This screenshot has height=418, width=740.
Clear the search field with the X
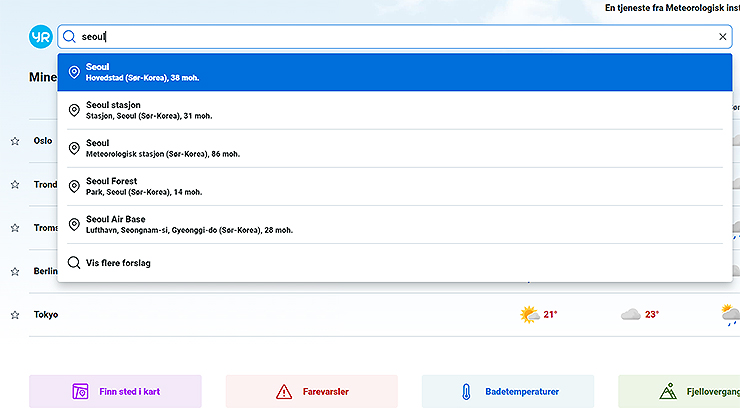722,36
